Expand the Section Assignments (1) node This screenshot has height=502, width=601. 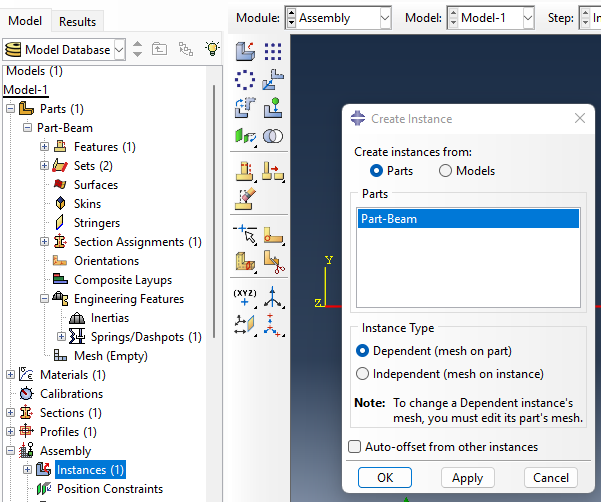44,242
